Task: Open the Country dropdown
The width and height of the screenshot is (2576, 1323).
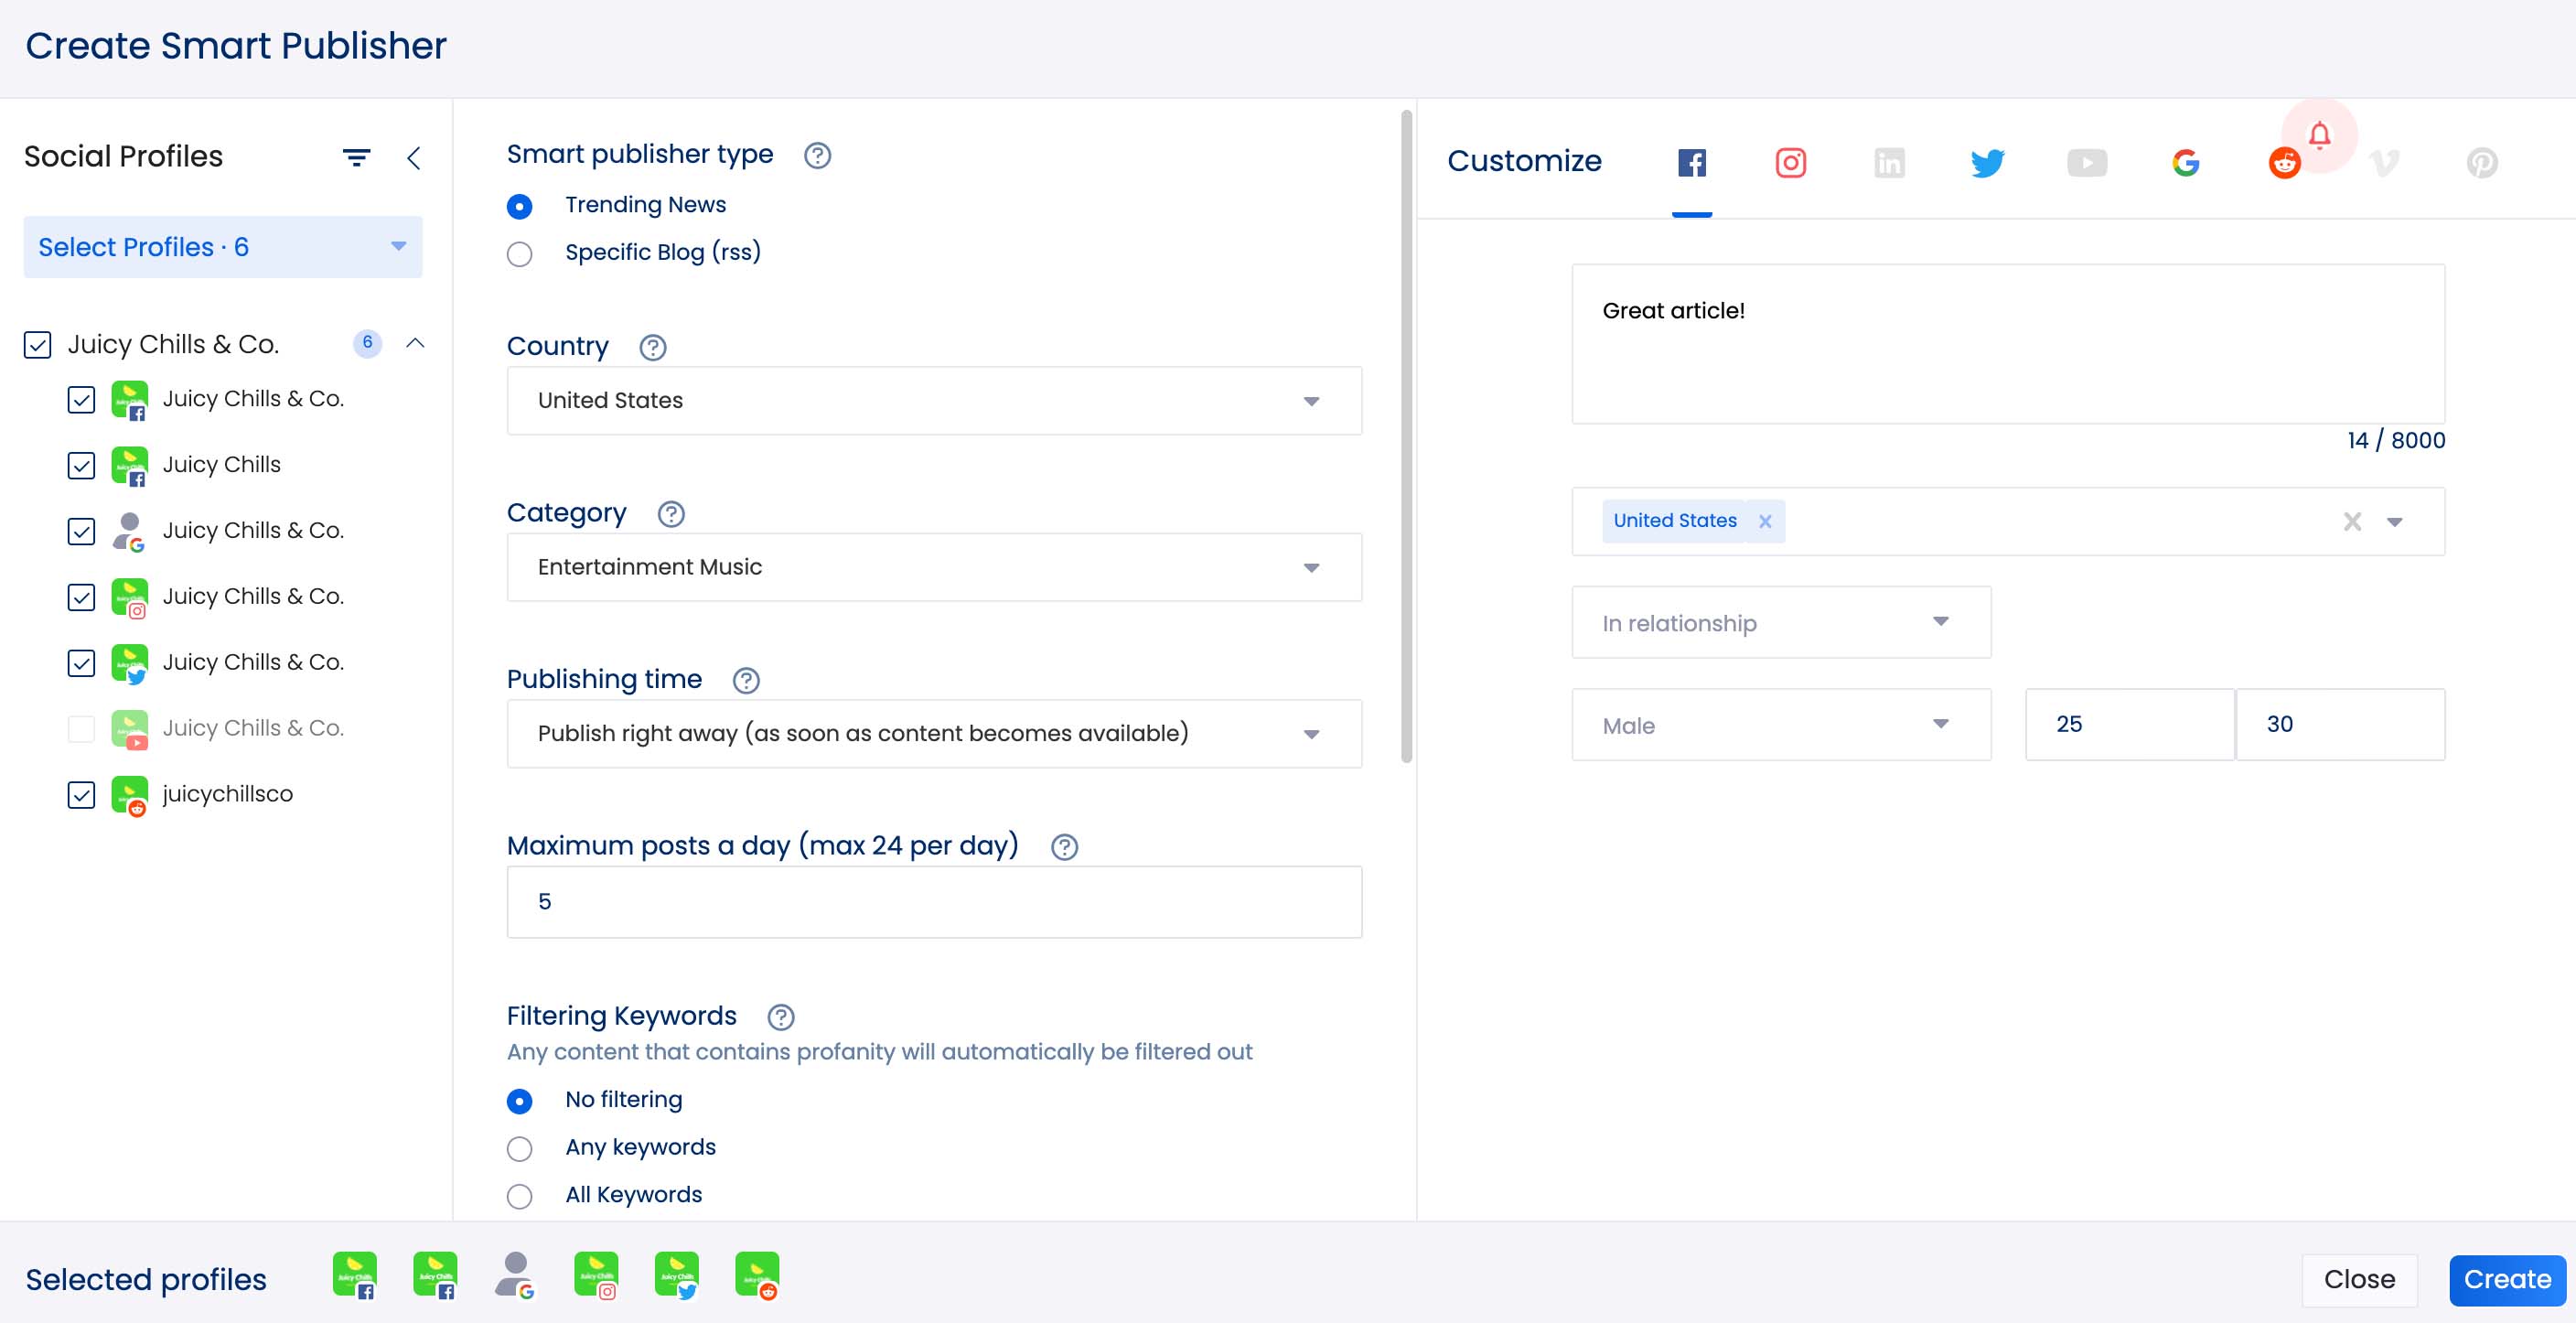Action: pyautogui.click(x=933, y=401)
